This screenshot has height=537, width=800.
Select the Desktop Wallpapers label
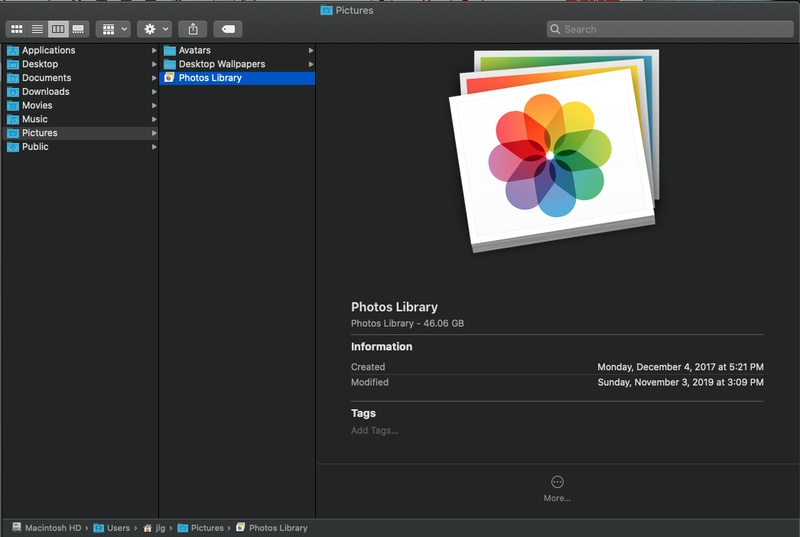222,64
